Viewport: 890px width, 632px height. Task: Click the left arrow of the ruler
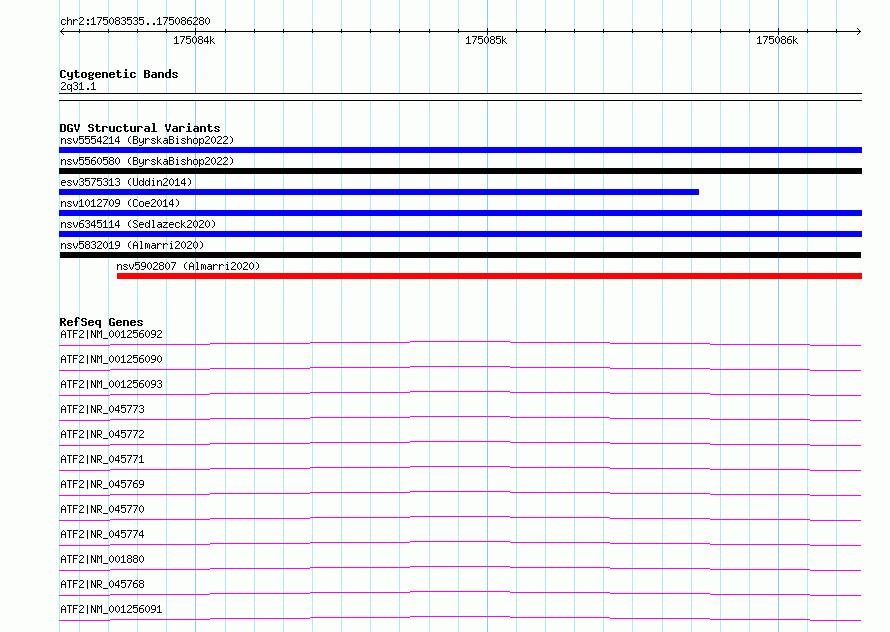[x=62, y=31]
